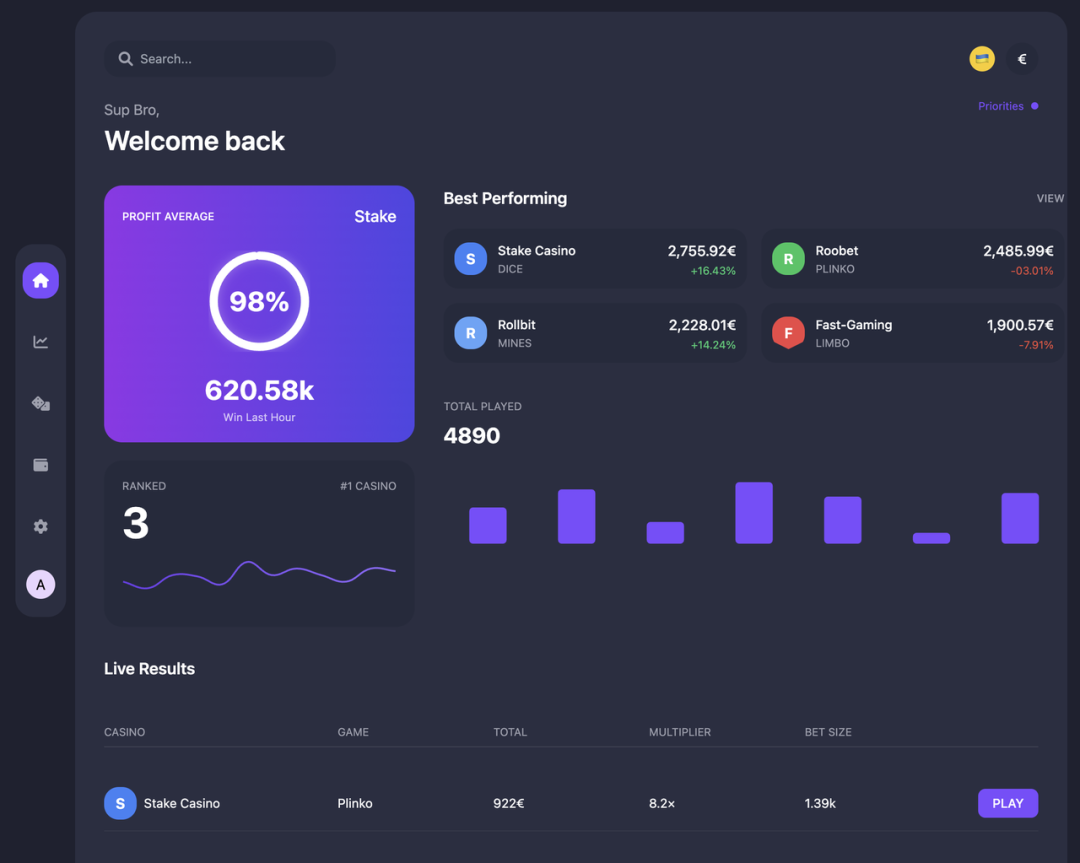1080x863 pixels.
Task: Click the '4890' total played value
Action: [x=472, y=435]
